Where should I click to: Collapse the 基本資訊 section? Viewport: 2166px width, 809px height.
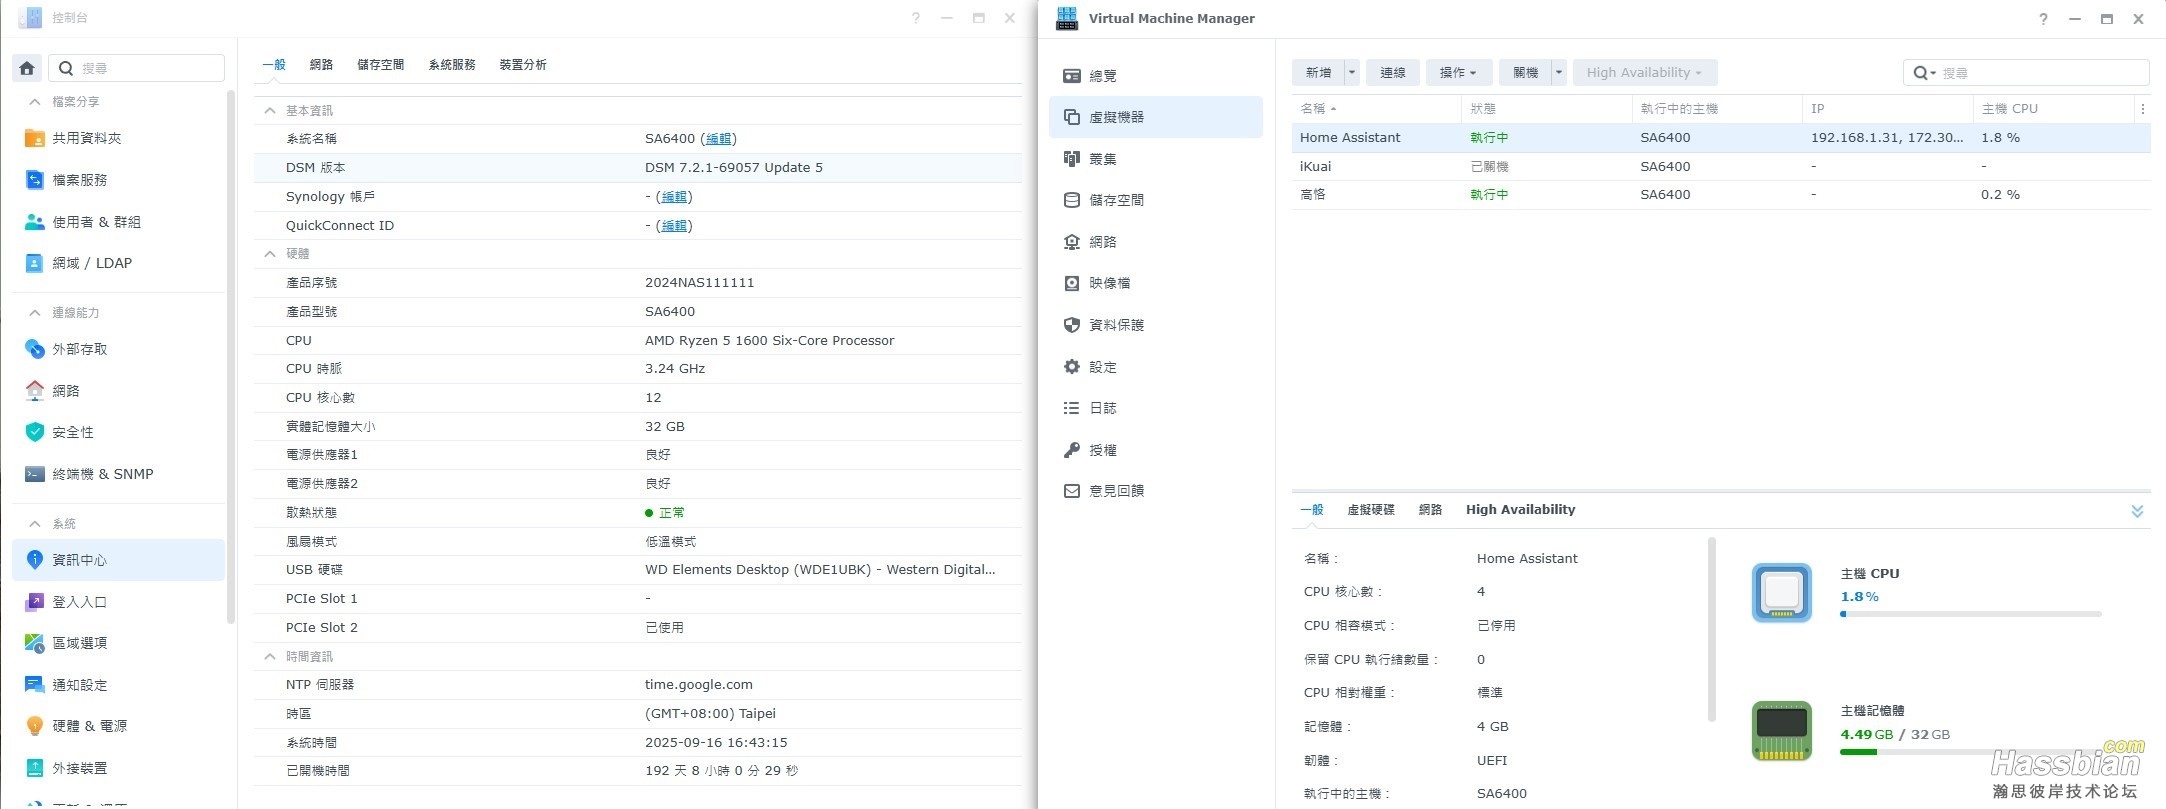pyautogui.click(x=269, y=111)
